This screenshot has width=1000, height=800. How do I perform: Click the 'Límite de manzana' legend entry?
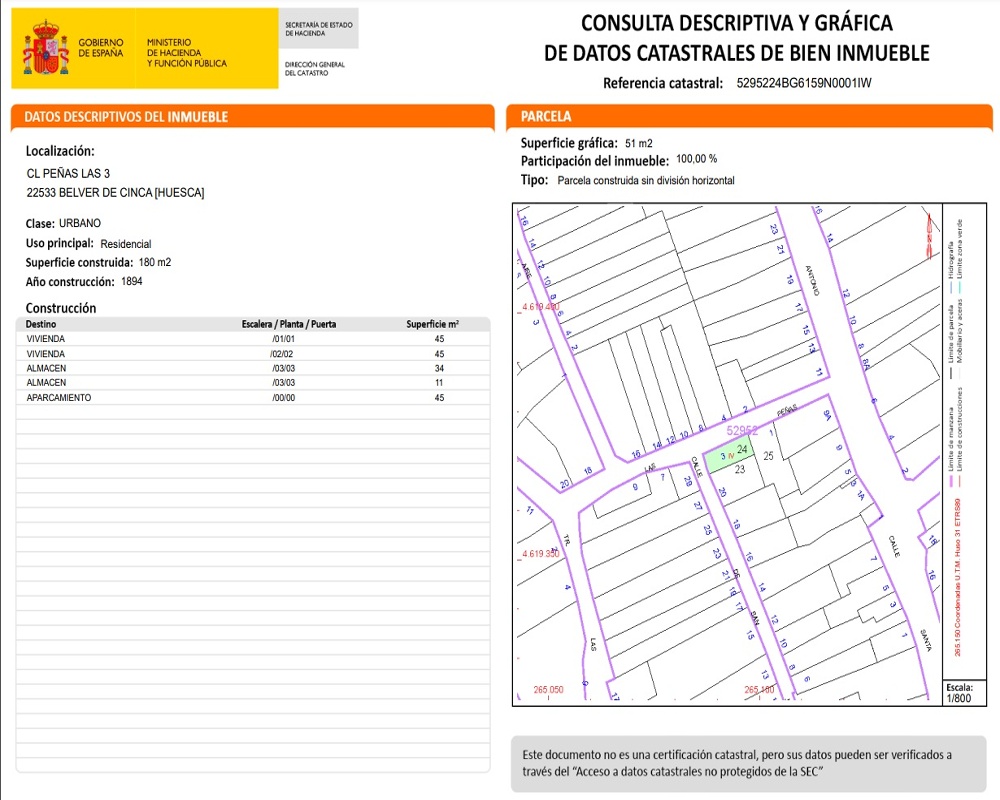pos(950,447)
